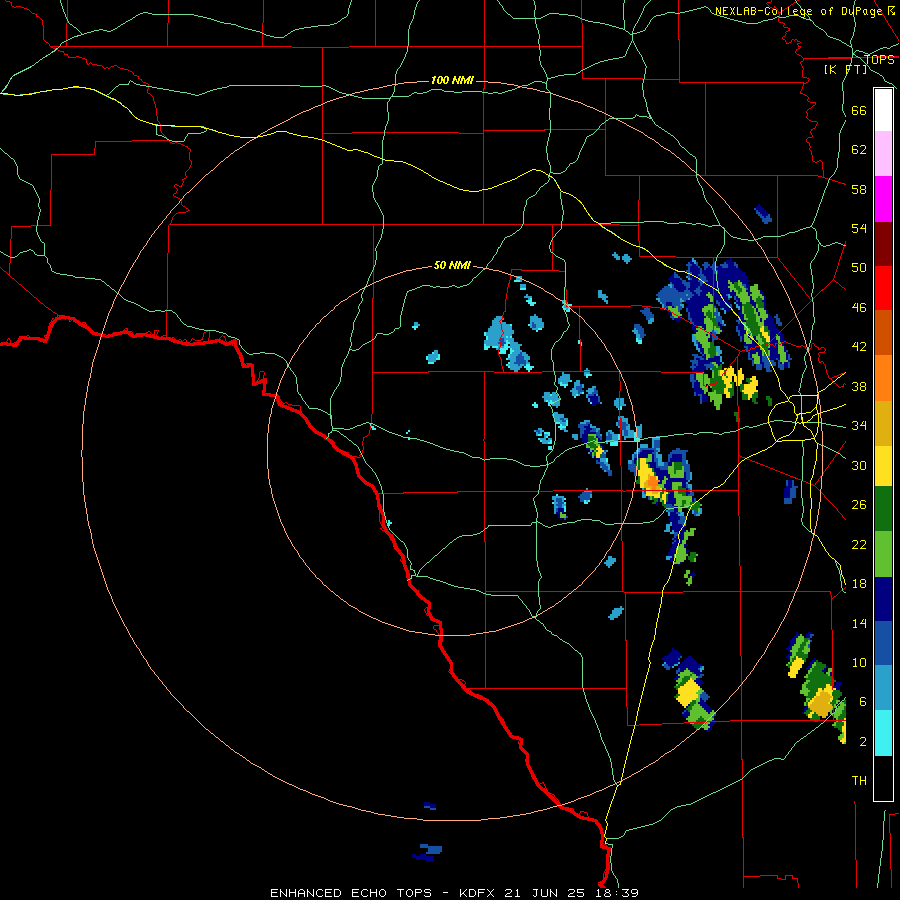The height and width of the screenshot is (900, 900).
Task: Choose the 50 legend tick label
Action: pyautogui.click(x=859, y=268)
